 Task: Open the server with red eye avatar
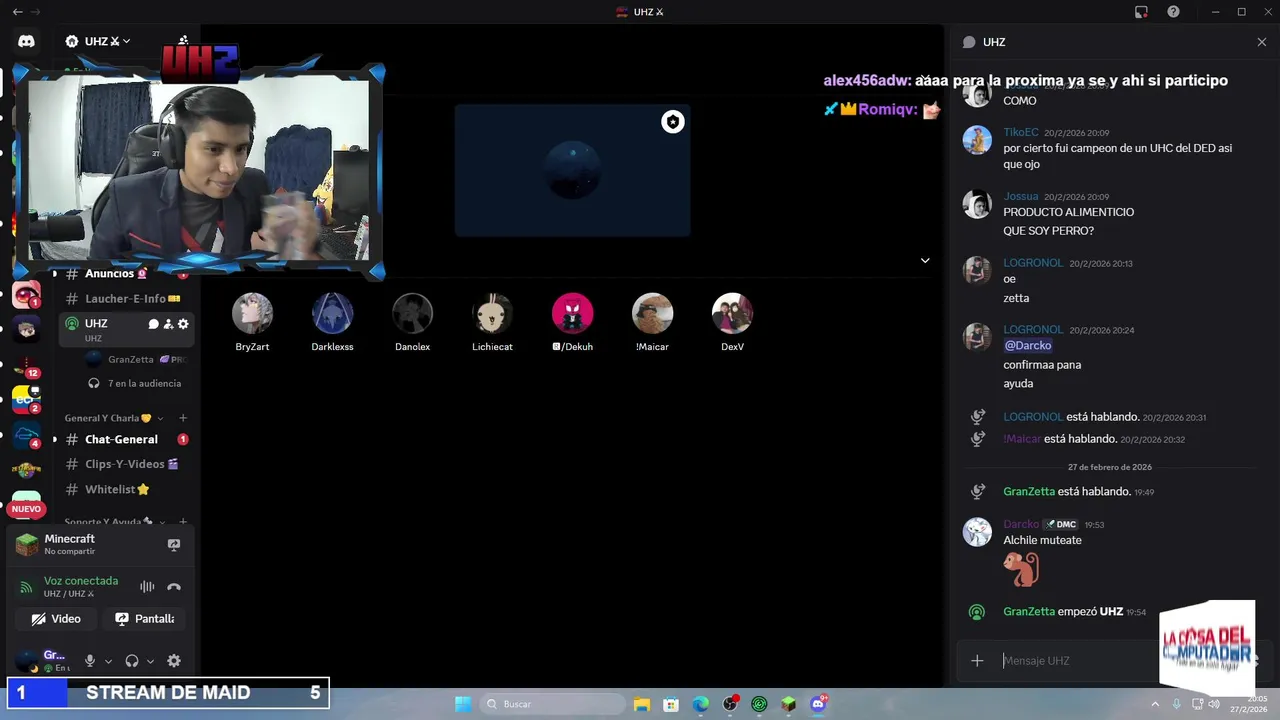26,294
